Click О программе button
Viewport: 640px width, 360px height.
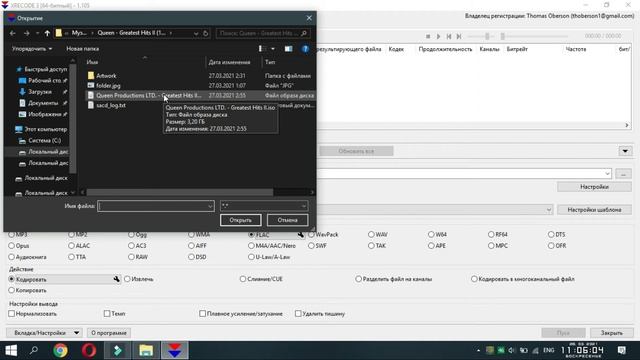click(109, 333)
